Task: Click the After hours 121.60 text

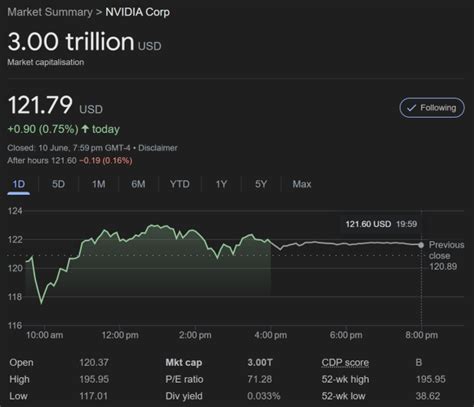Action: click(42, 161)
